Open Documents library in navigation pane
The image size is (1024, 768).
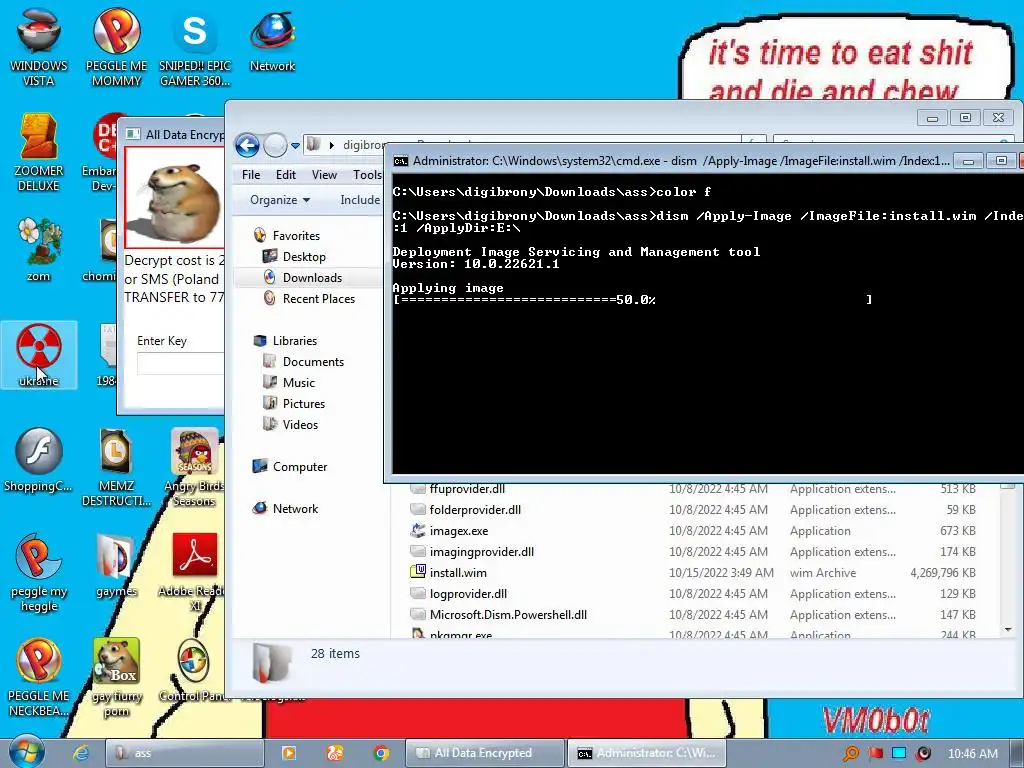313,362
